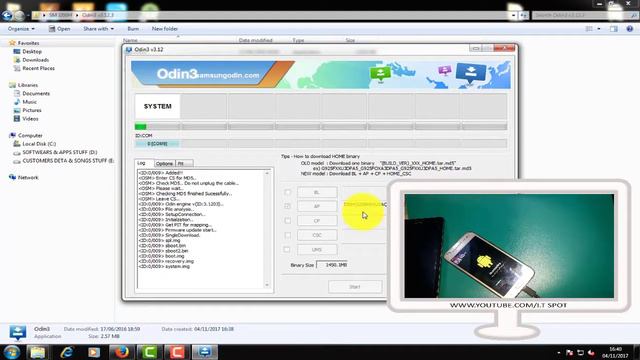Open the change view options dropdown
This screenshot has width=640, height=360.
pos(599,29)
